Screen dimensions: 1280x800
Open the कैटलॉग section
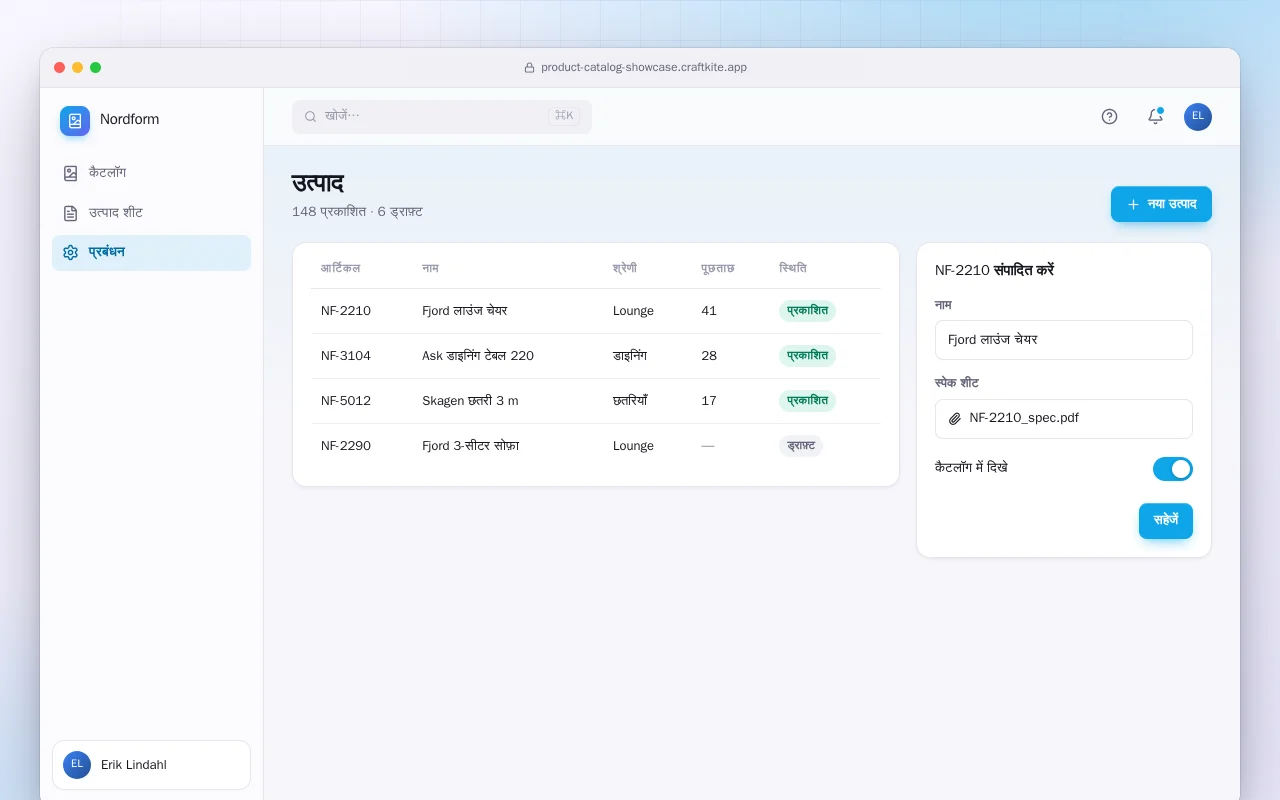151,173
